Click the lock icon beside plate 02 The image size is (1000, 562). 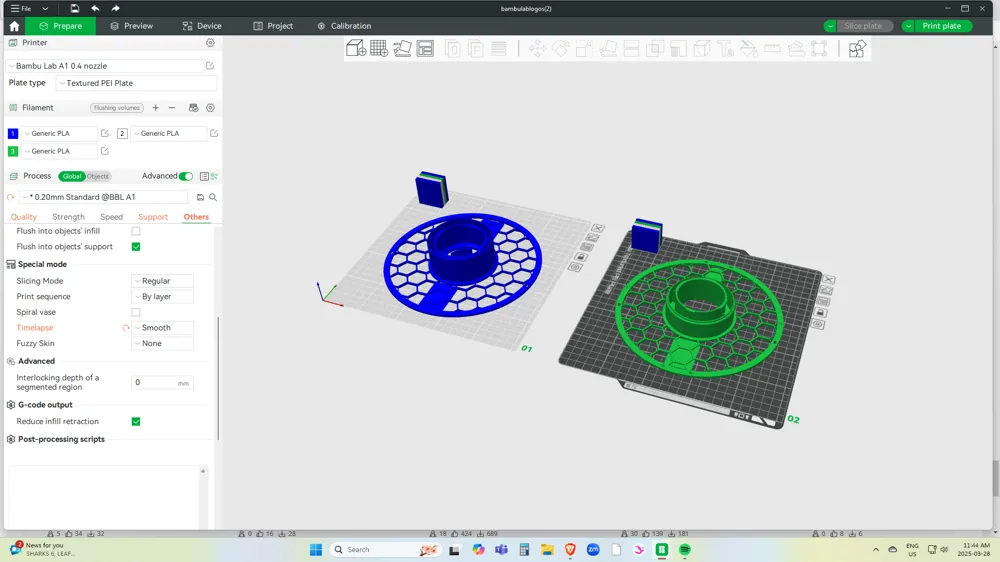821,313
